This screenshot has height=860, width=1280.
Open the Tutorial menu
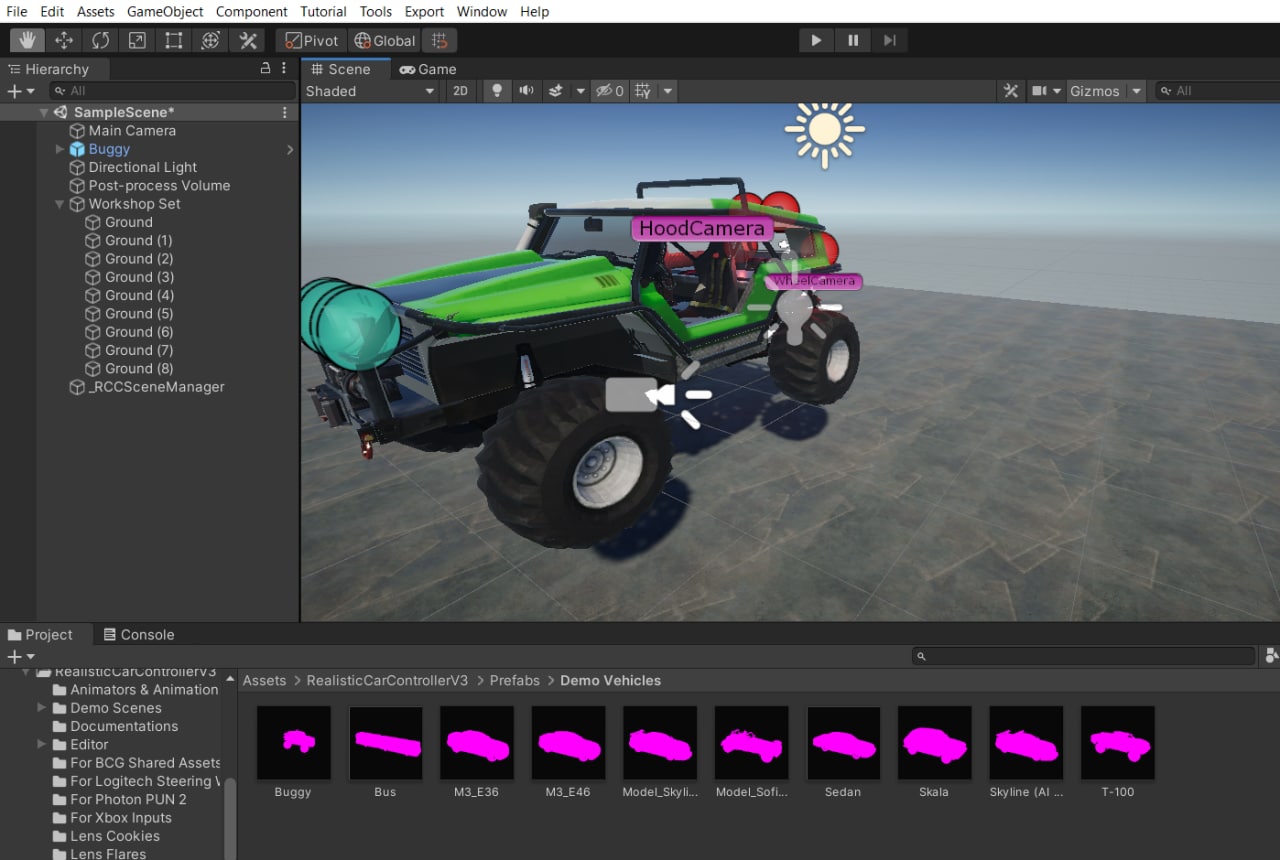point(324,12)
